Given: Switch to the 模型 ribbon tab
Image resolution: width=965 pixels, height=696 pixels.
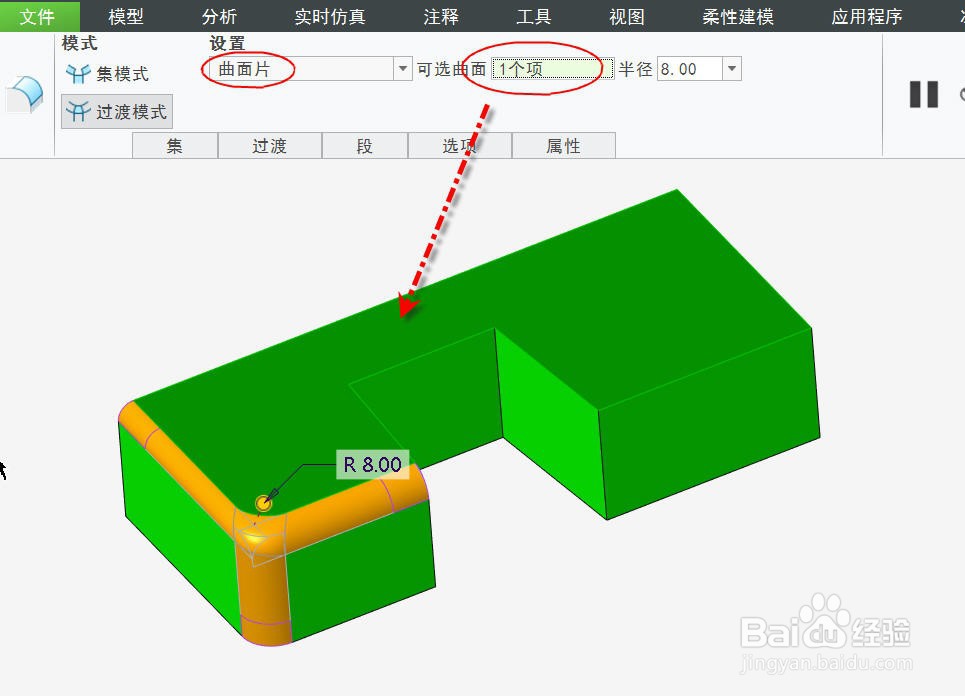Looking at the screenshot, I should [127, 16].
